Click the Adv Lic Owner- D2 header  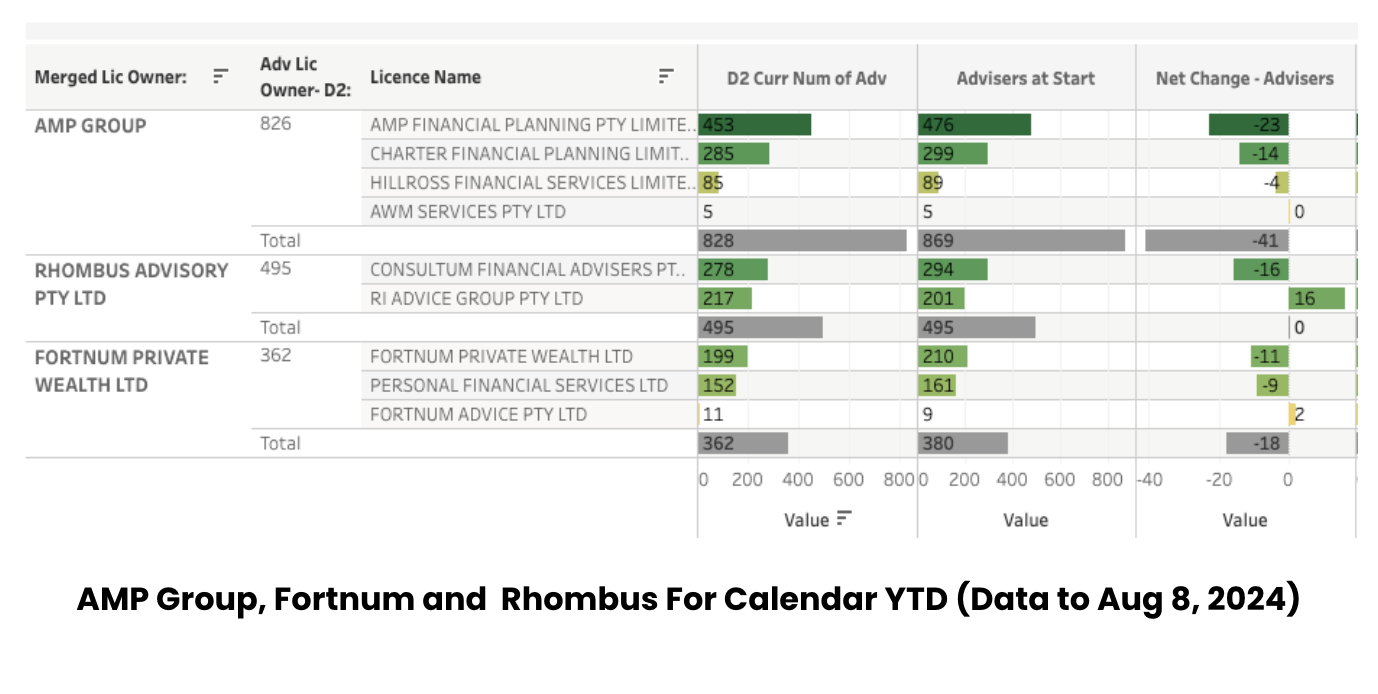point(290,77)
